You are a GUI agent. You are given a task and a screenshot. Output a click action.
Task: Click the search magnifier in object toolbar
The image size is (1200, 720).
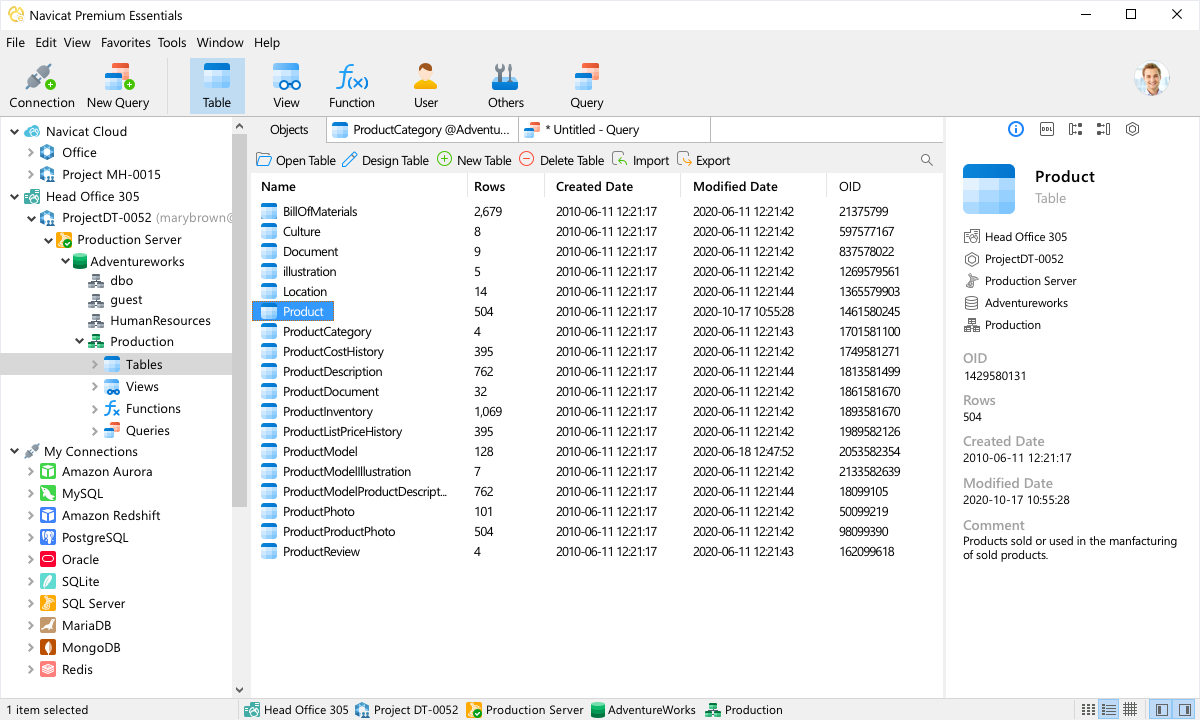point(927,160)
